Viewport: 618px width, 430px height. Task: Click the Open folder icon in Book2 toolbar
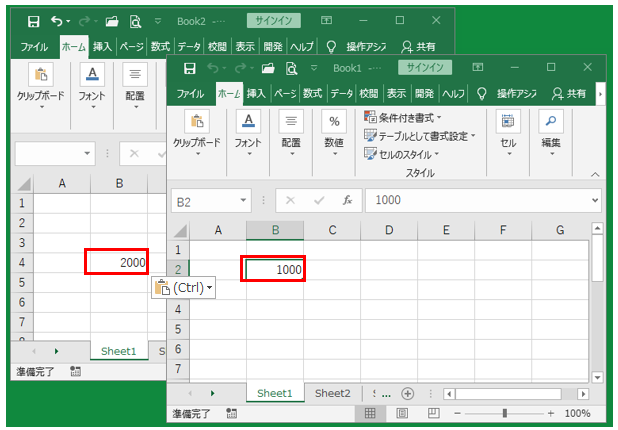click(112, 21)
